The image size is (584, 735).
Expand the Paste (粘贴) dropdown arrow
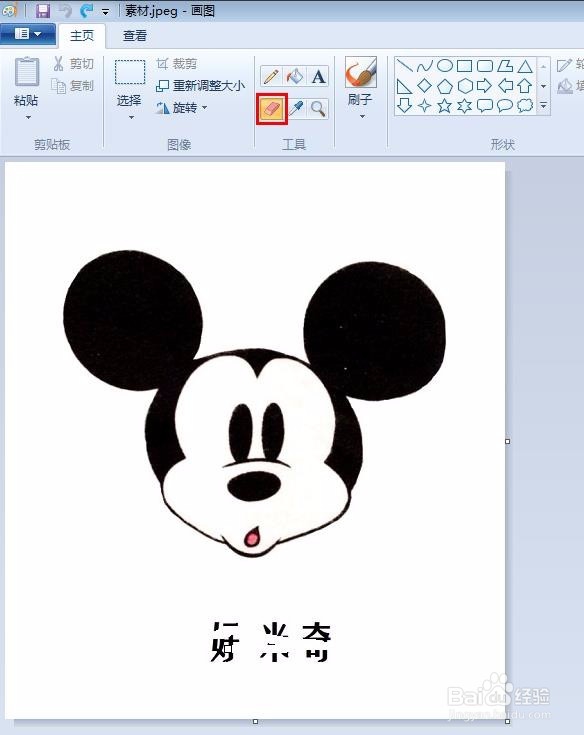pyautogui.click(x=28, y=117)
